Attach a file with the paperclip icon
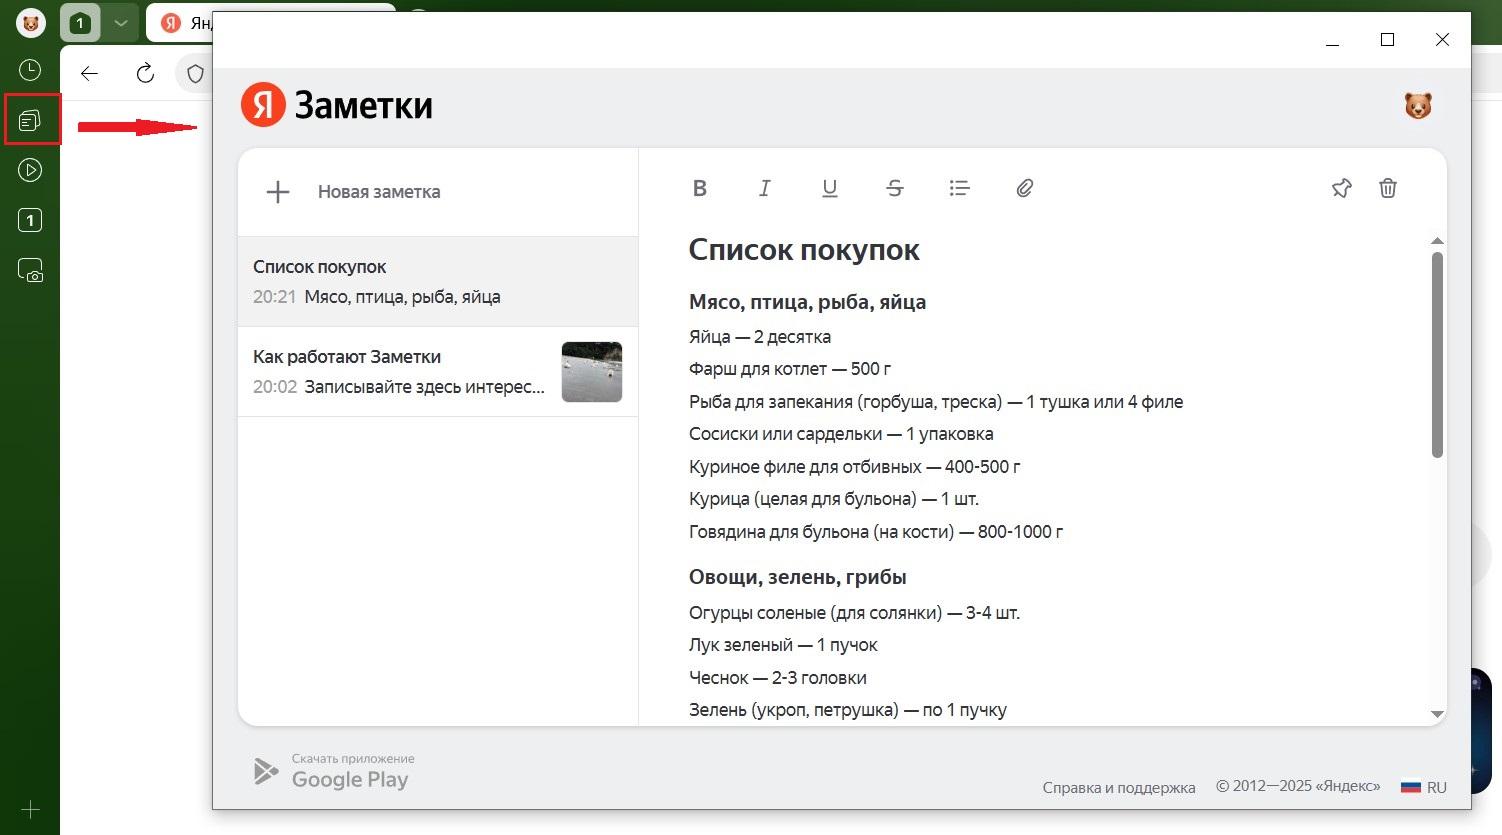This screenshot has width=1502, height=835. coord(1025,188)
